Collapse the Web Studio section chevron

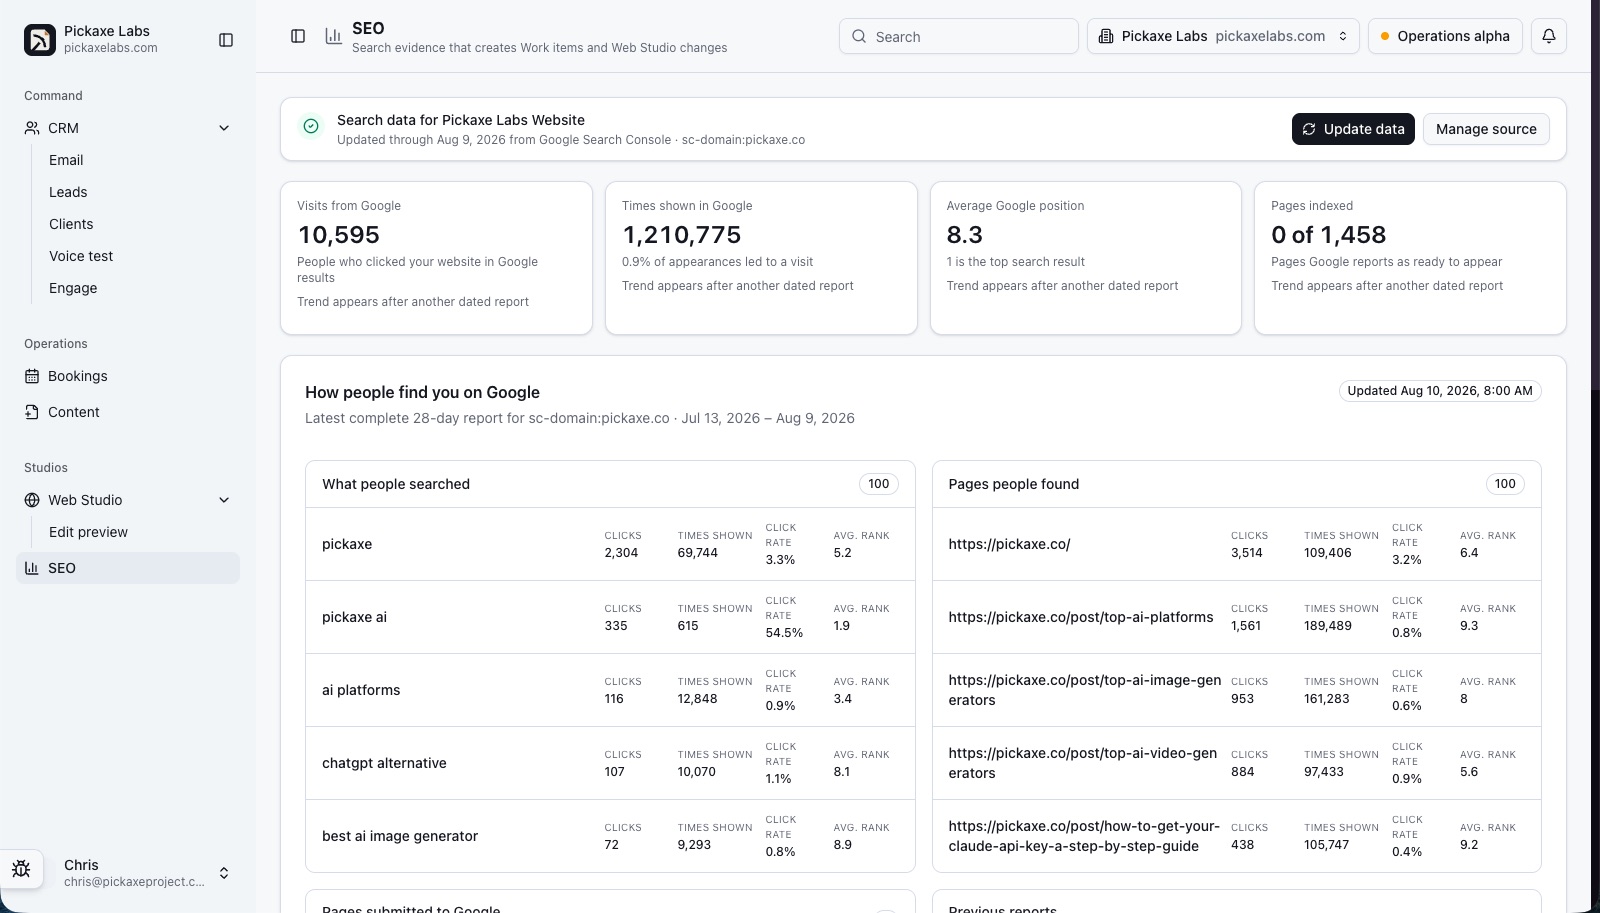224,500
